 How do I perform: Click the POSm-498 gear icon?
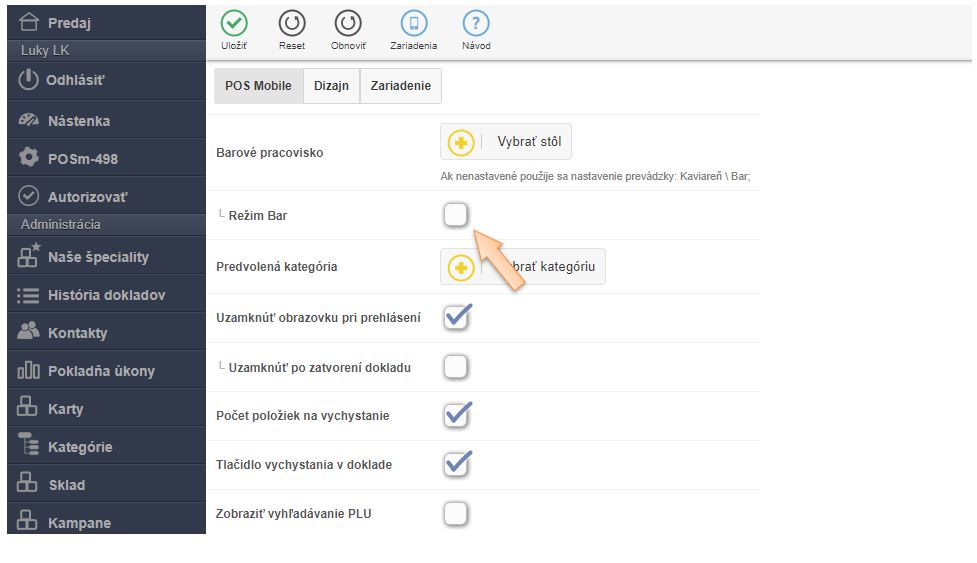[29, 158]
